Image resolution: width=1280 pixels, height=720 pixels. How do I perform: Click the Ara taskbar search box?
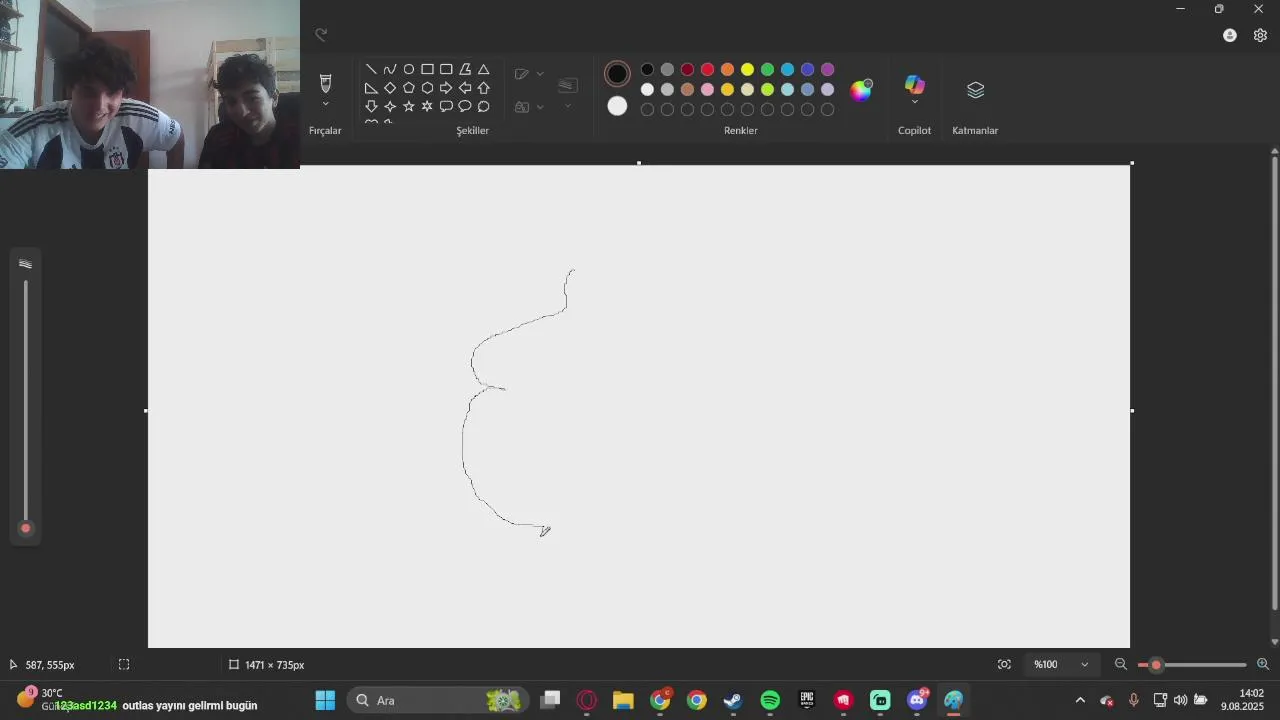[438, 700]
